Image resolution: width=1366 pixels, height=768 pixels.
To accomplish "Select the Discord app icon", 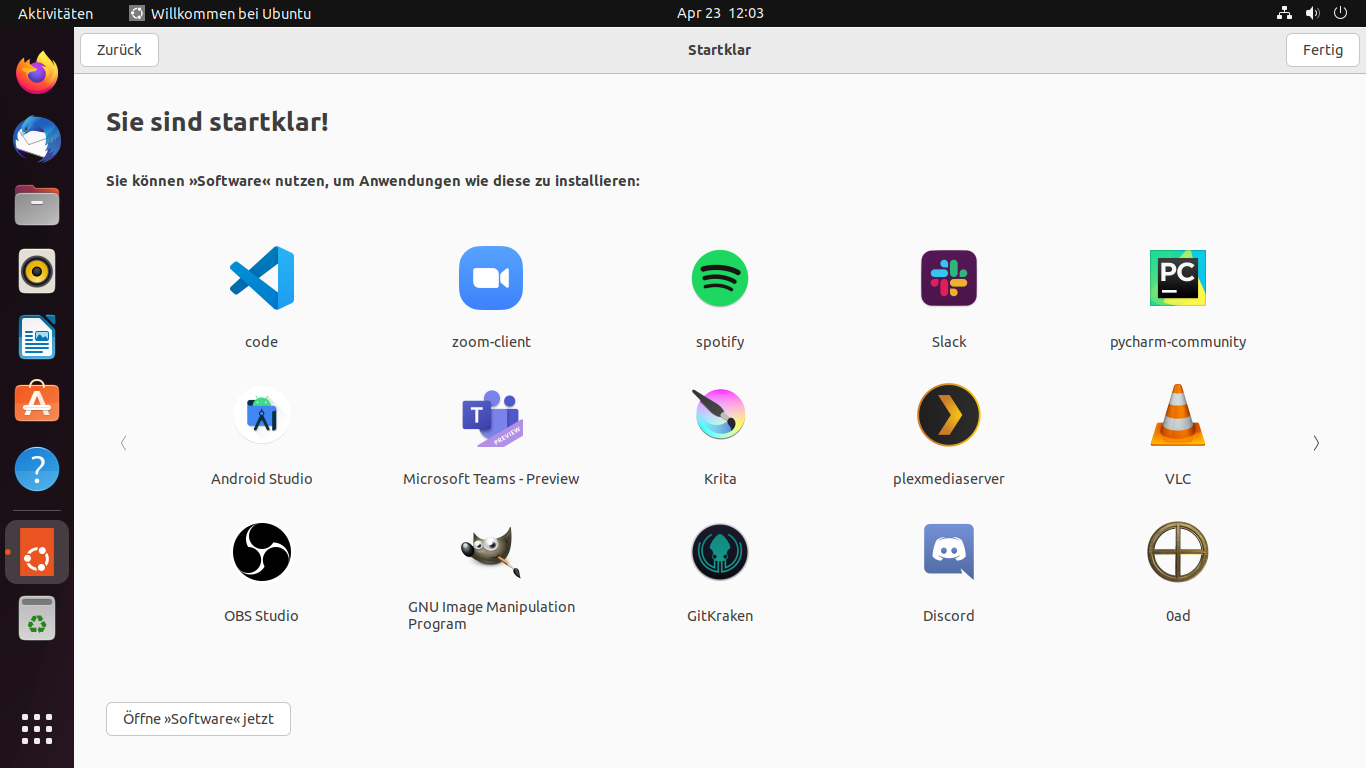I will pos(949,552).
